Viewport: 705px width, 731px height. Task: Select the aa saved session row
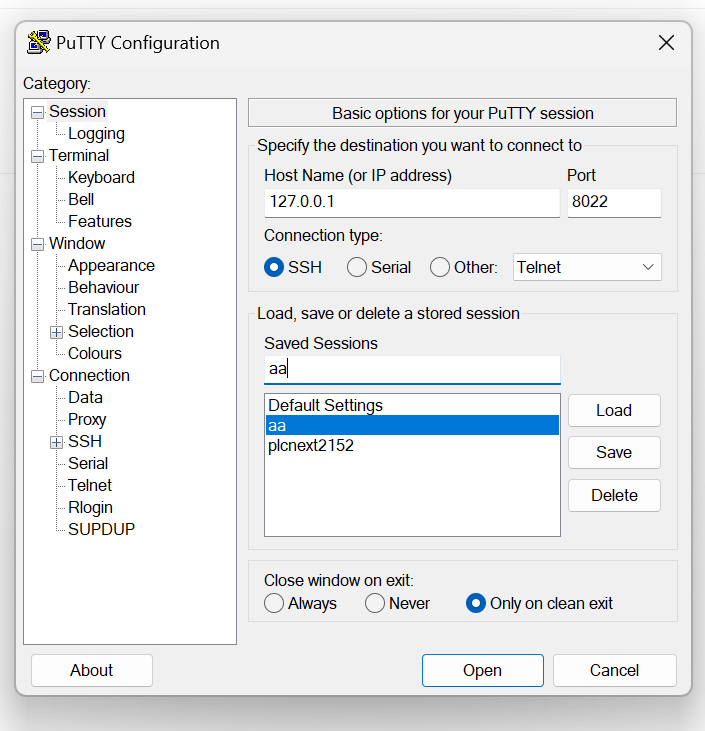(412, 425)
